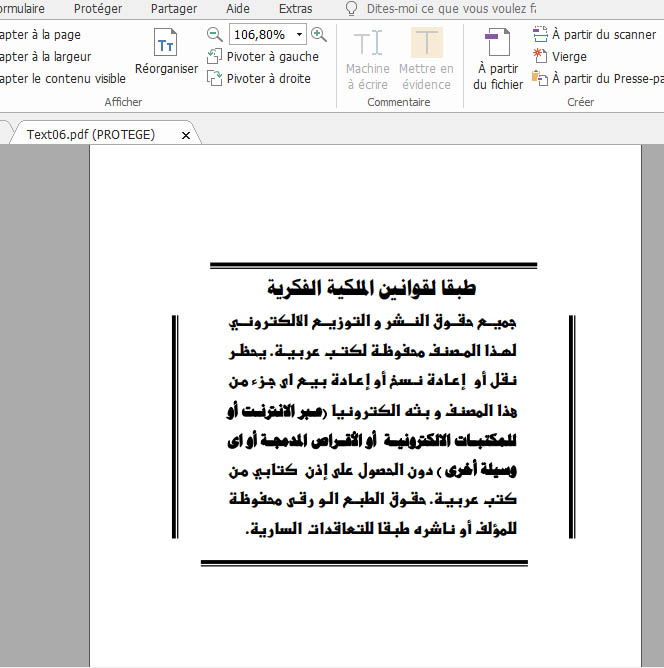664x668 pixels.
Task: Close the Text06.pdf tab
Action: pos(186,135)
